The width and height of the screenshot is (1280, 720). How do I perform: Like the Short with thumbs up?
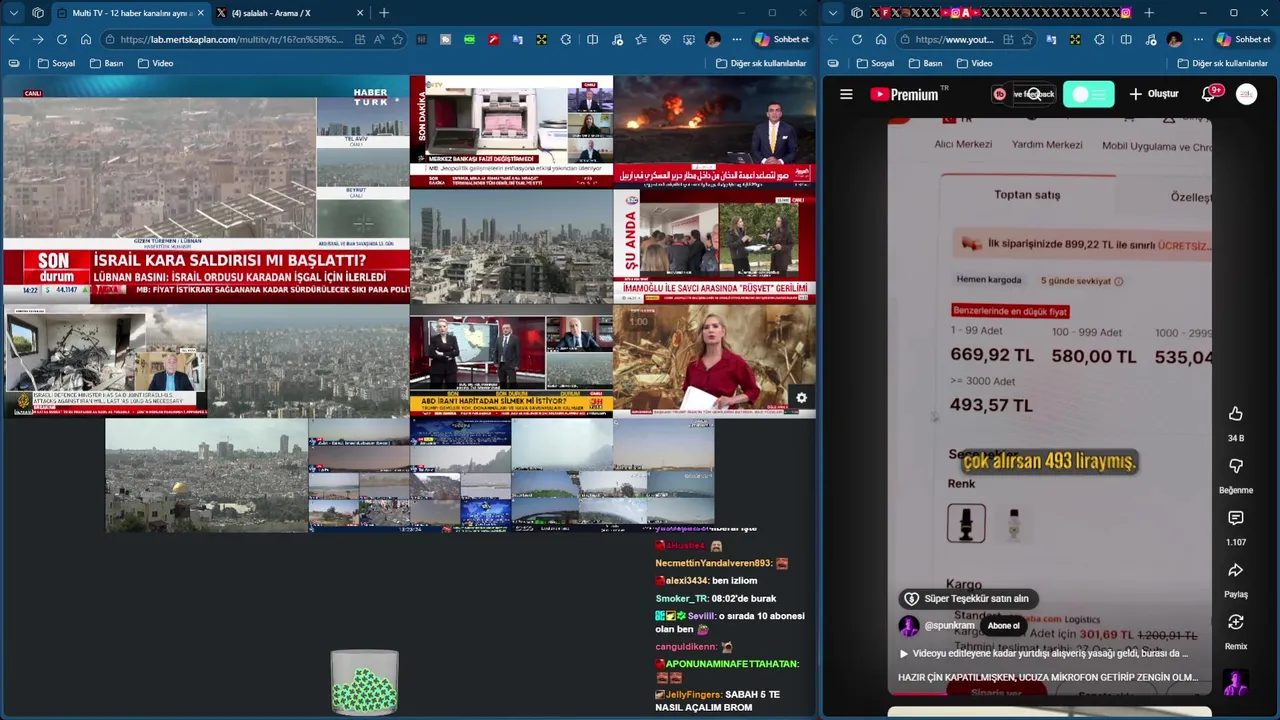pyautogui.click(x=1236, y=414)
